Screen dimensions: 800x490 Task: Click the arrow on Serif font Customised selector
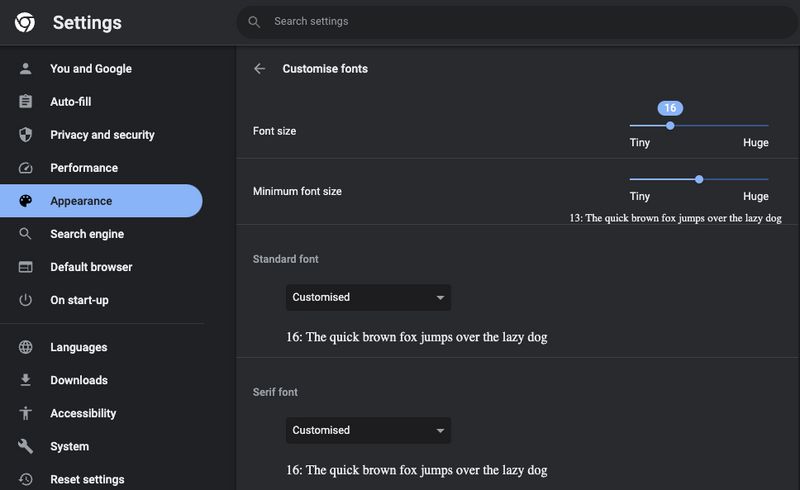click(440, 431)
